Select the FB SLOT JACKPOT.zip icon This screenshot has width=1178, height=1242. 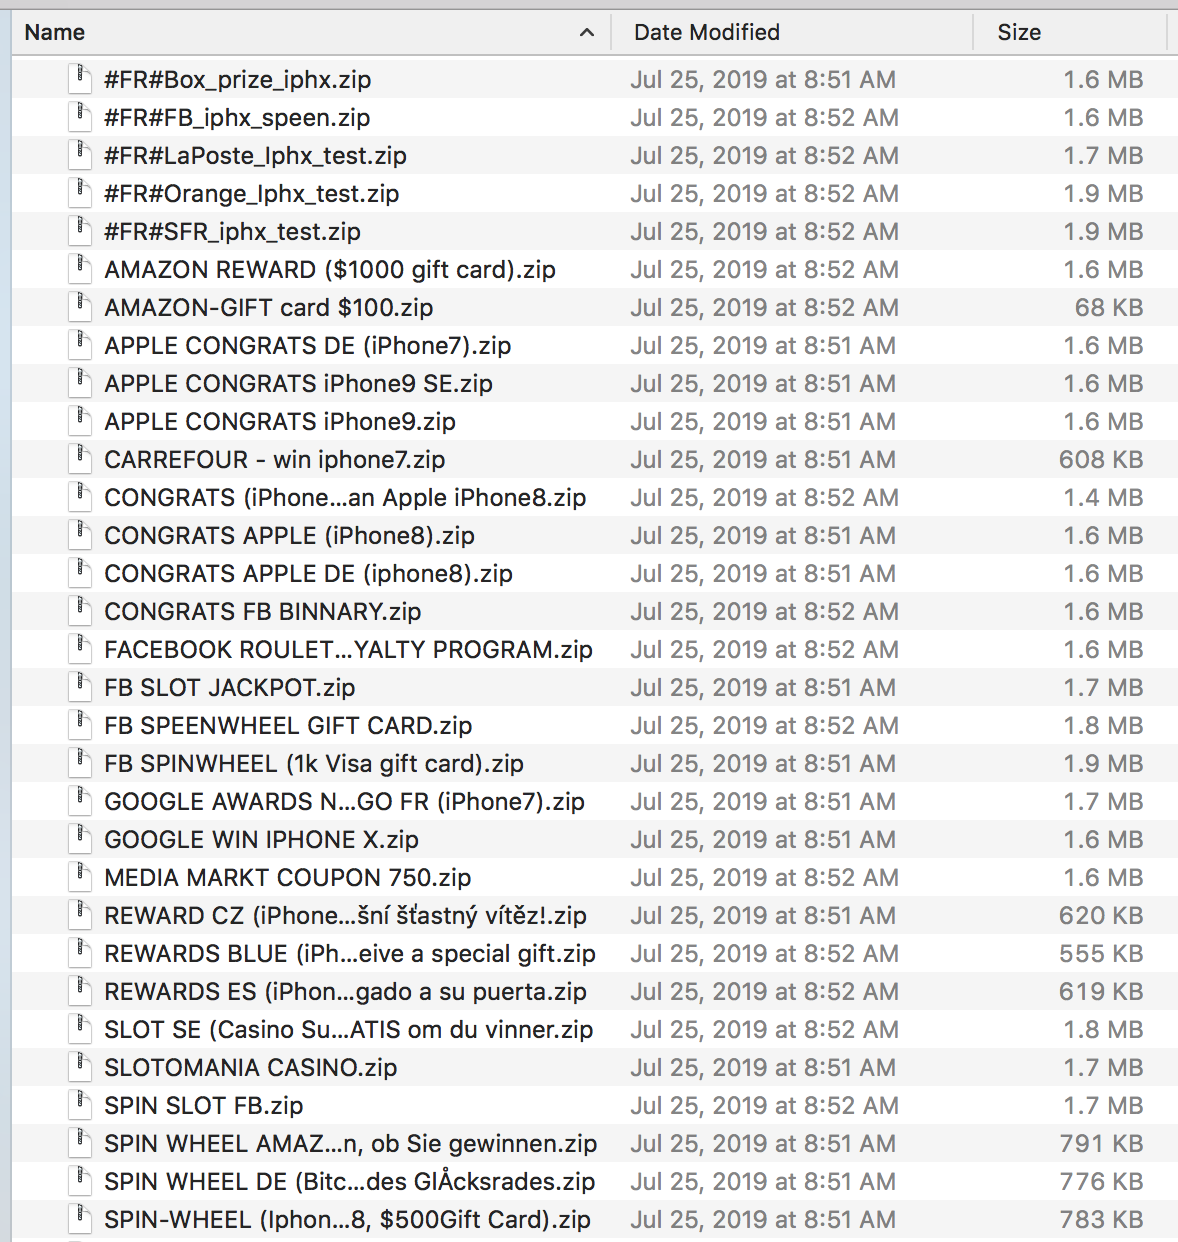pos(79,687)
